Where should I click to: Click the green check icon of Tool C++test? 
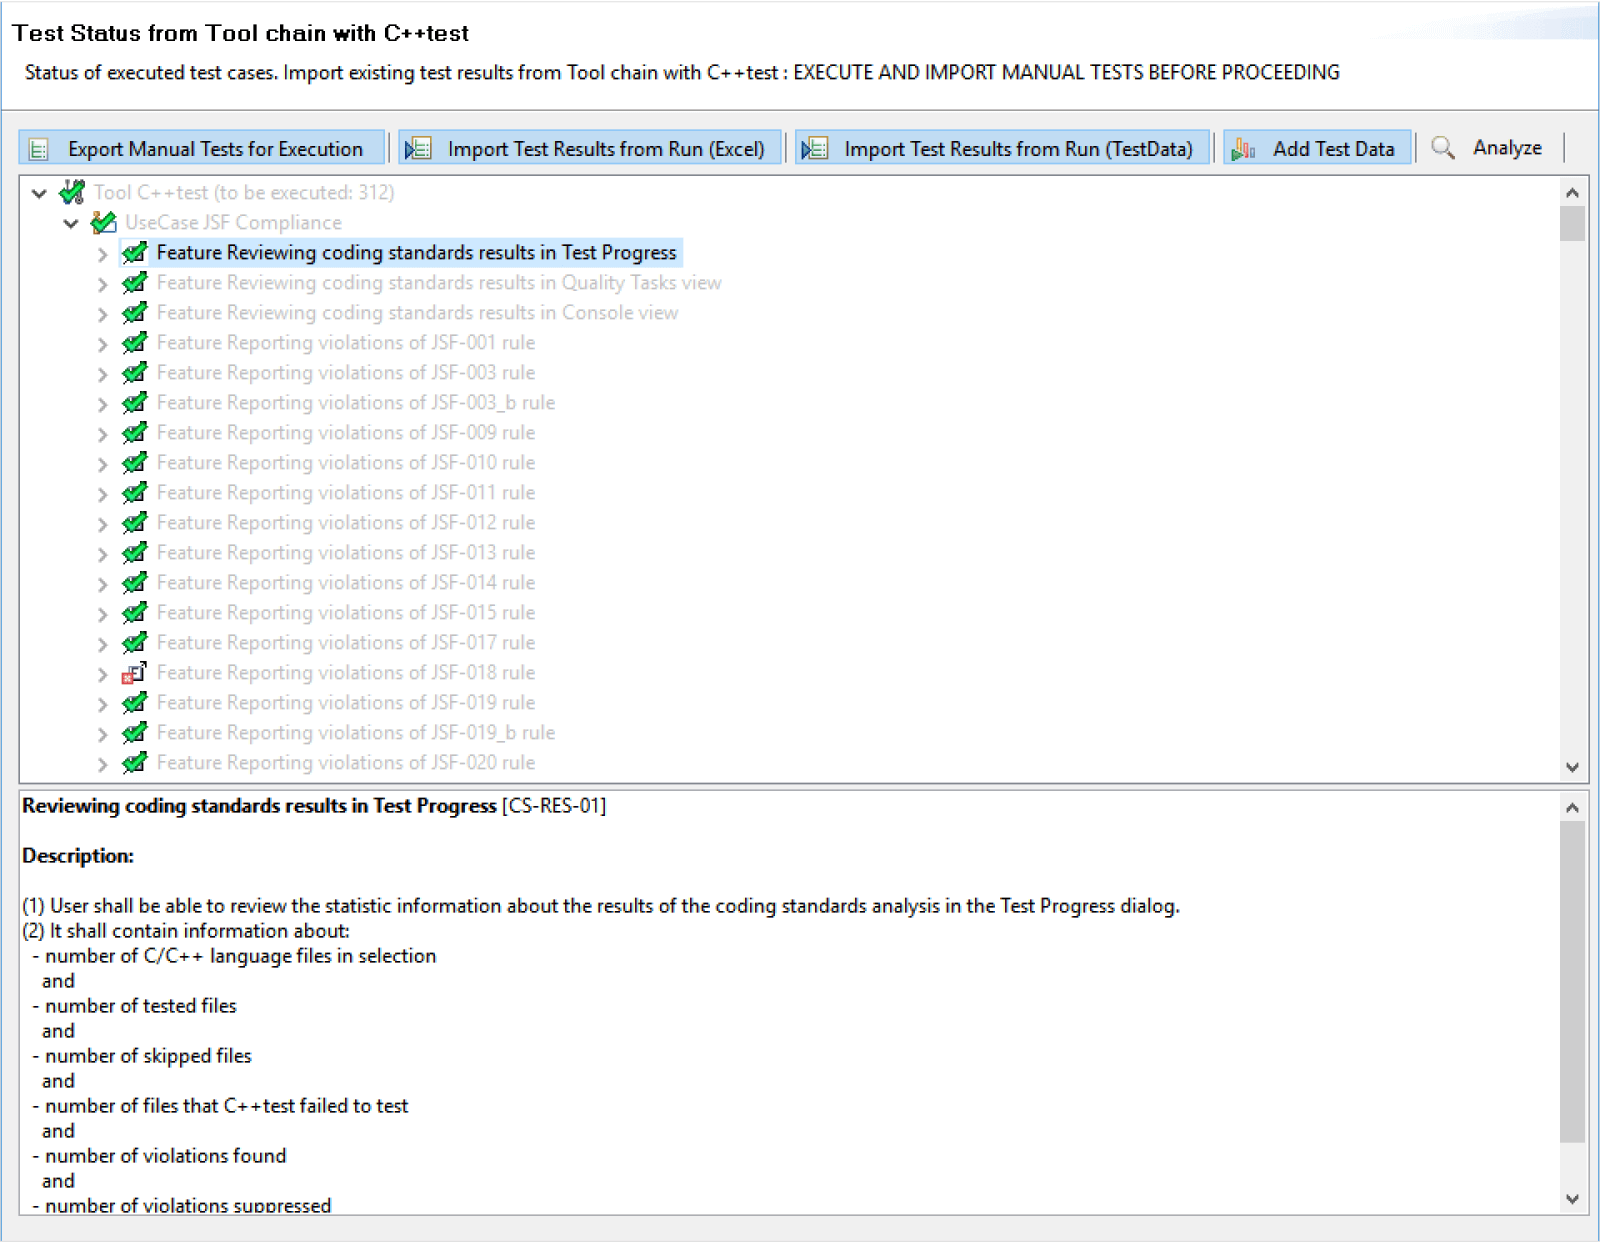point(72,192)
